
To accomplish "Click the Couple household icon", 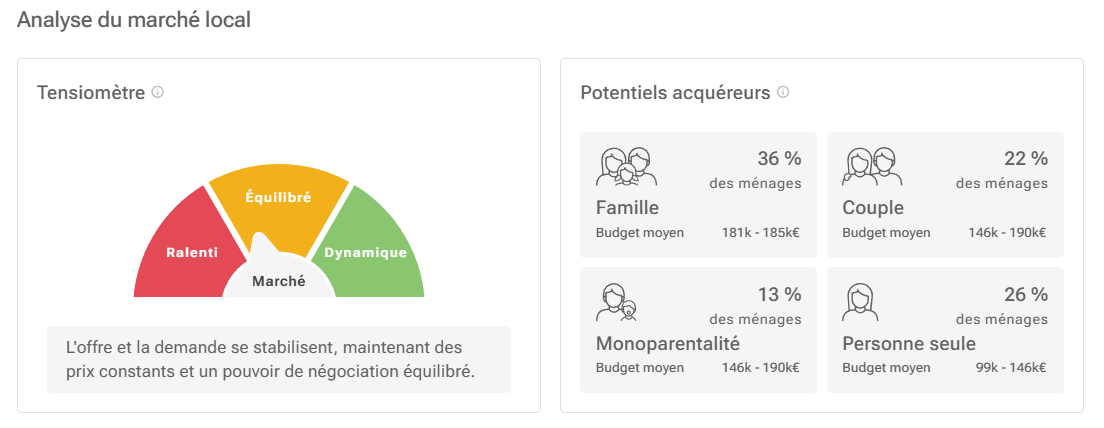I will pos(872,167).
